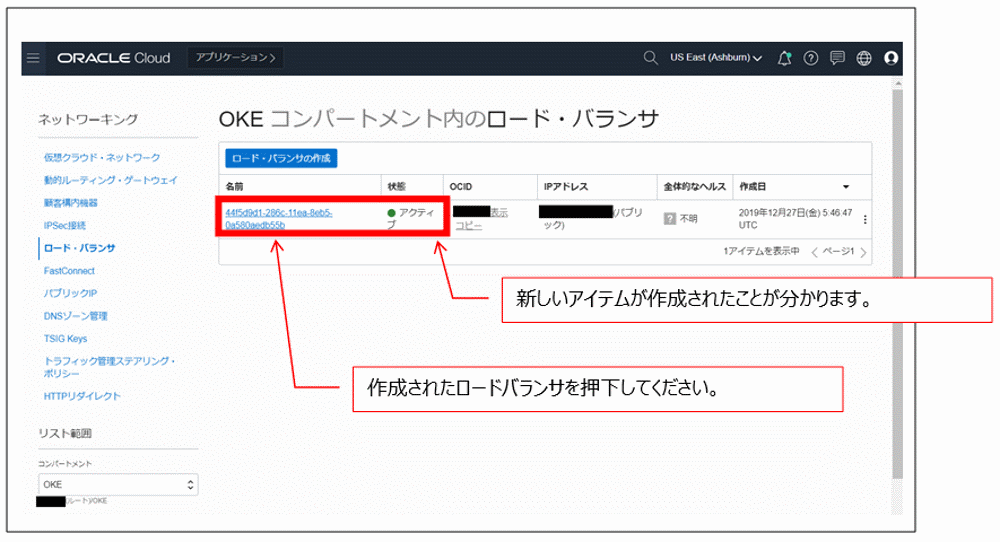The image size is (1000, 542).
Task: Open the hamburger navigation menu
Action: click(x=33, y=58)
